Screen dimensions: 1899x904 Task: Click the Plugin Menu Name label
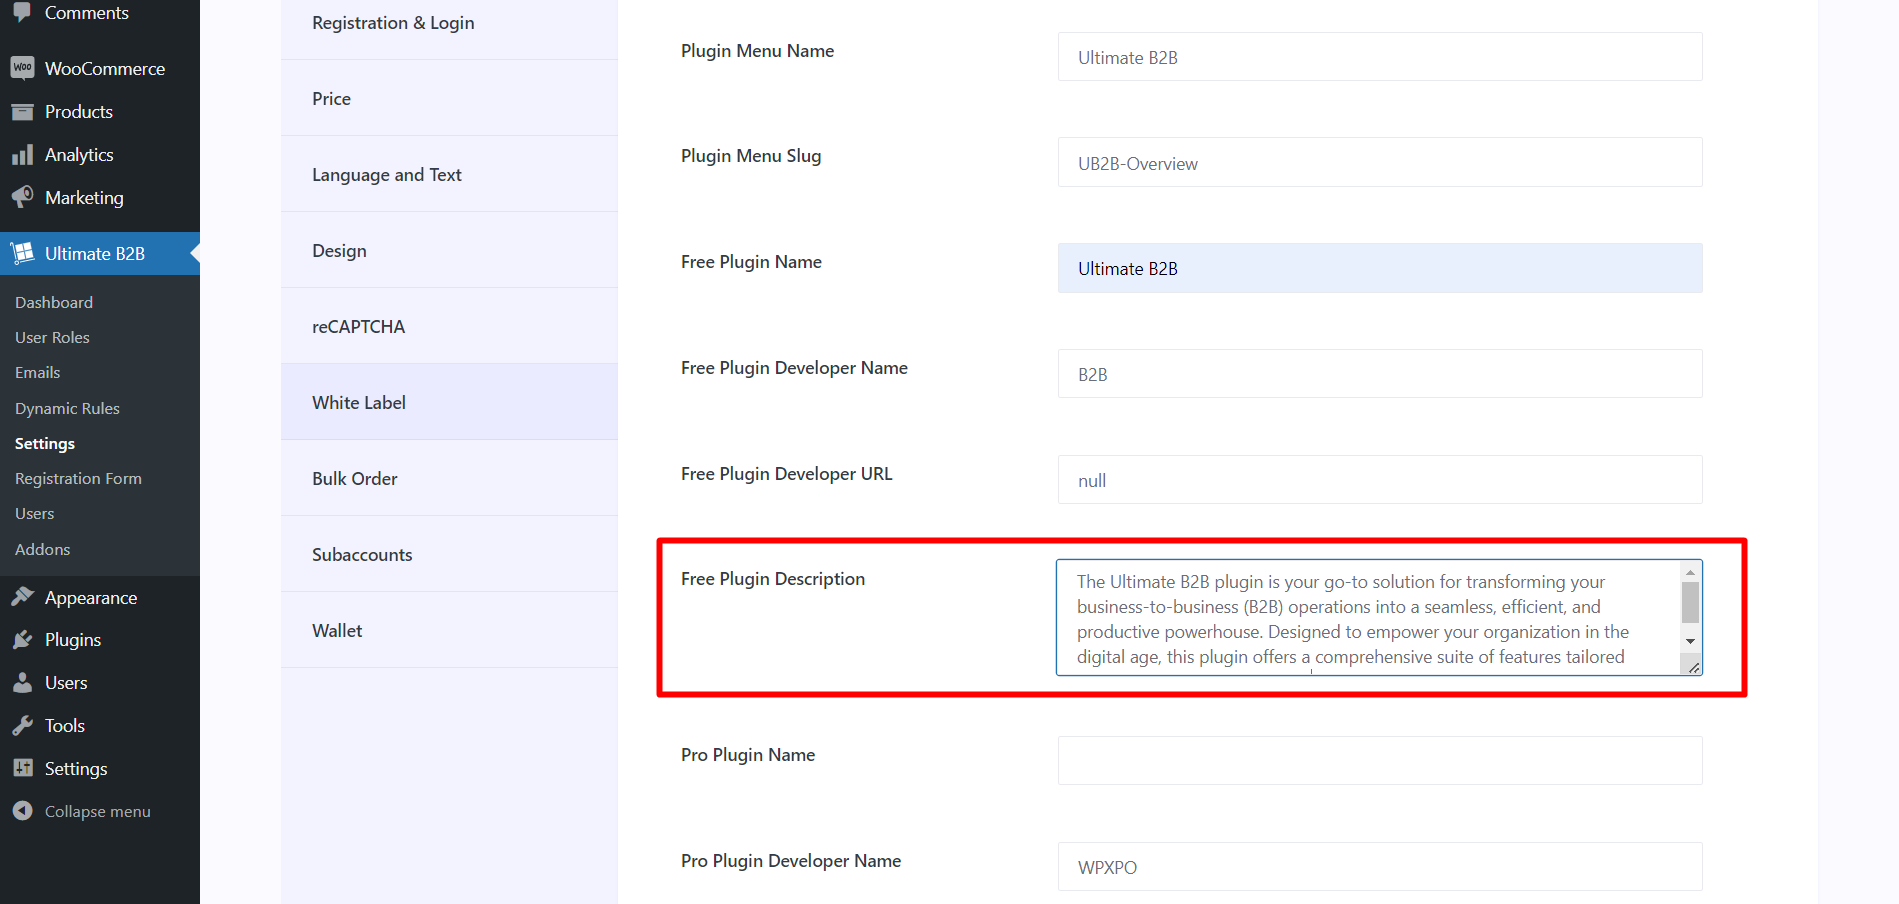757,51
